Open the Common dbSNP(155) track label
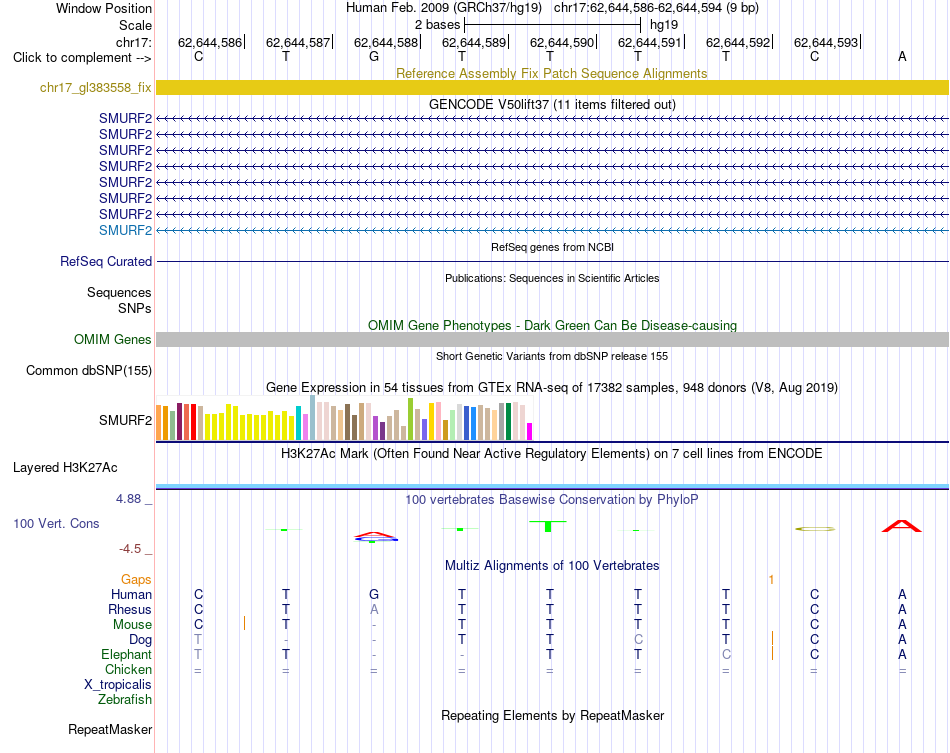950x753 pixels. point(89,370)
